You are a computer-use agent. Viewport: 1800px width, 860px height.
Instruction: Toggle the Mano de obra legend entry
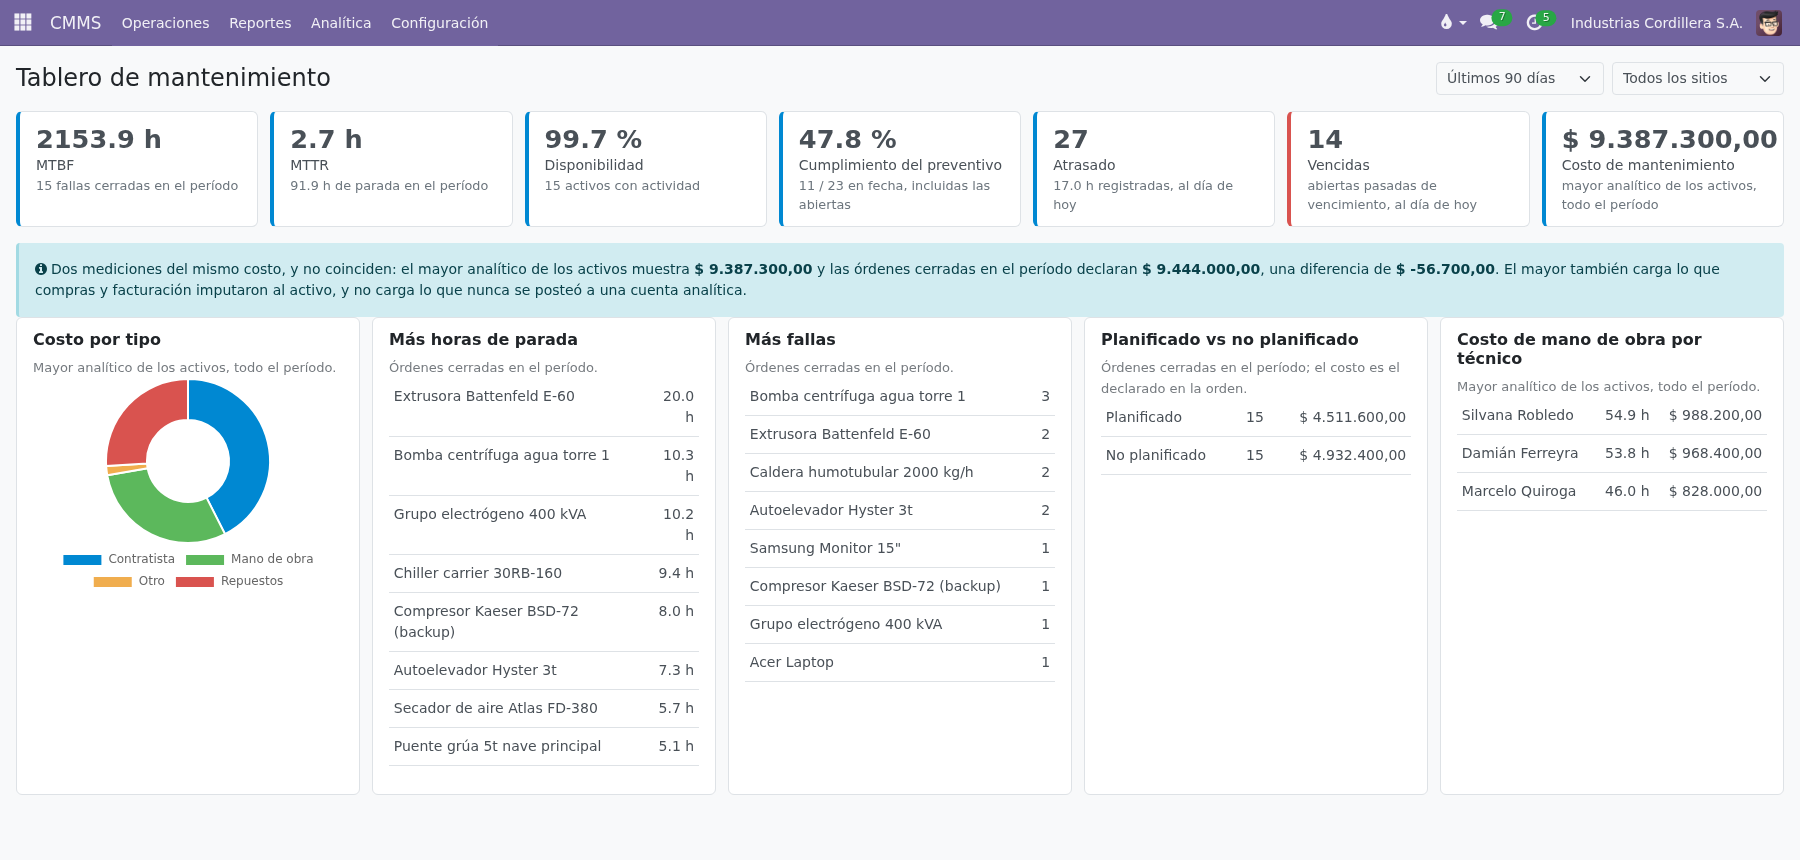point(250,559)
